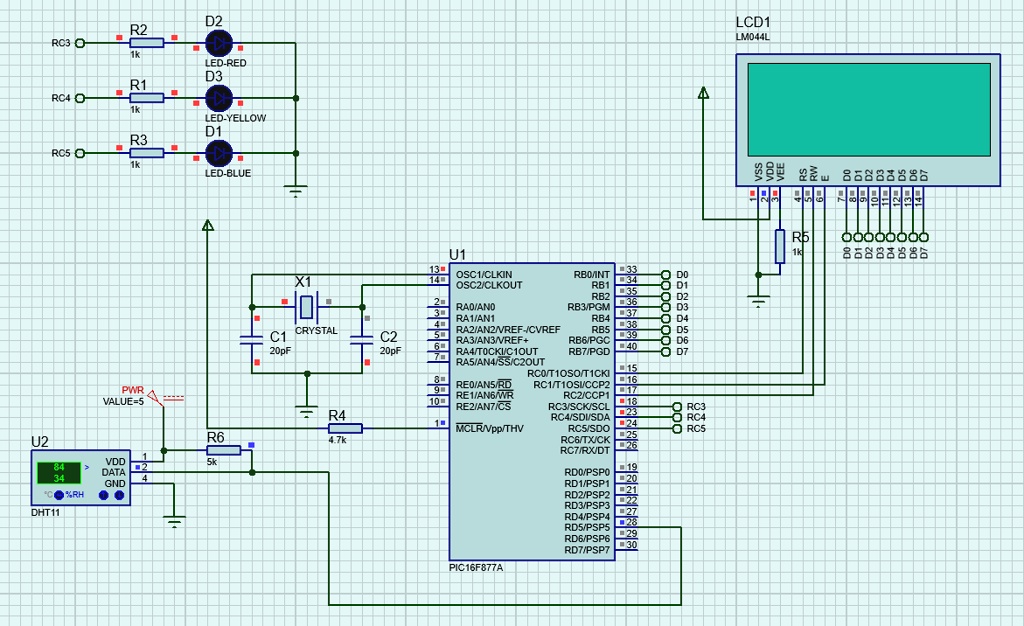
Task: Click the DHT11 ground symbol
Action: (174, 521)
